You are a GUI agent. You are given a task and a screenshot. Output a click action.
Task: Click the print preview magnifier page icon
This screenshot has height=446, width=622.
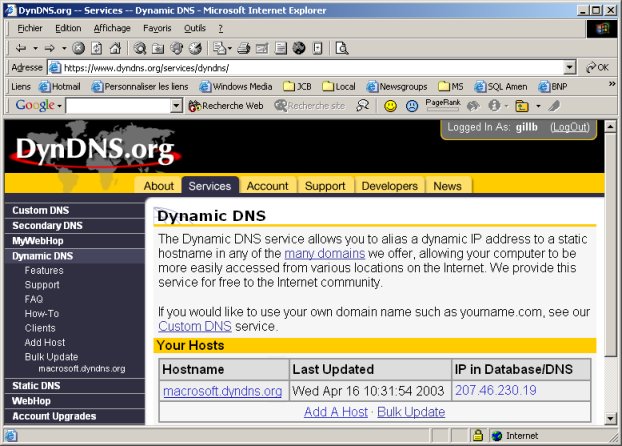[x=342, y=48]
